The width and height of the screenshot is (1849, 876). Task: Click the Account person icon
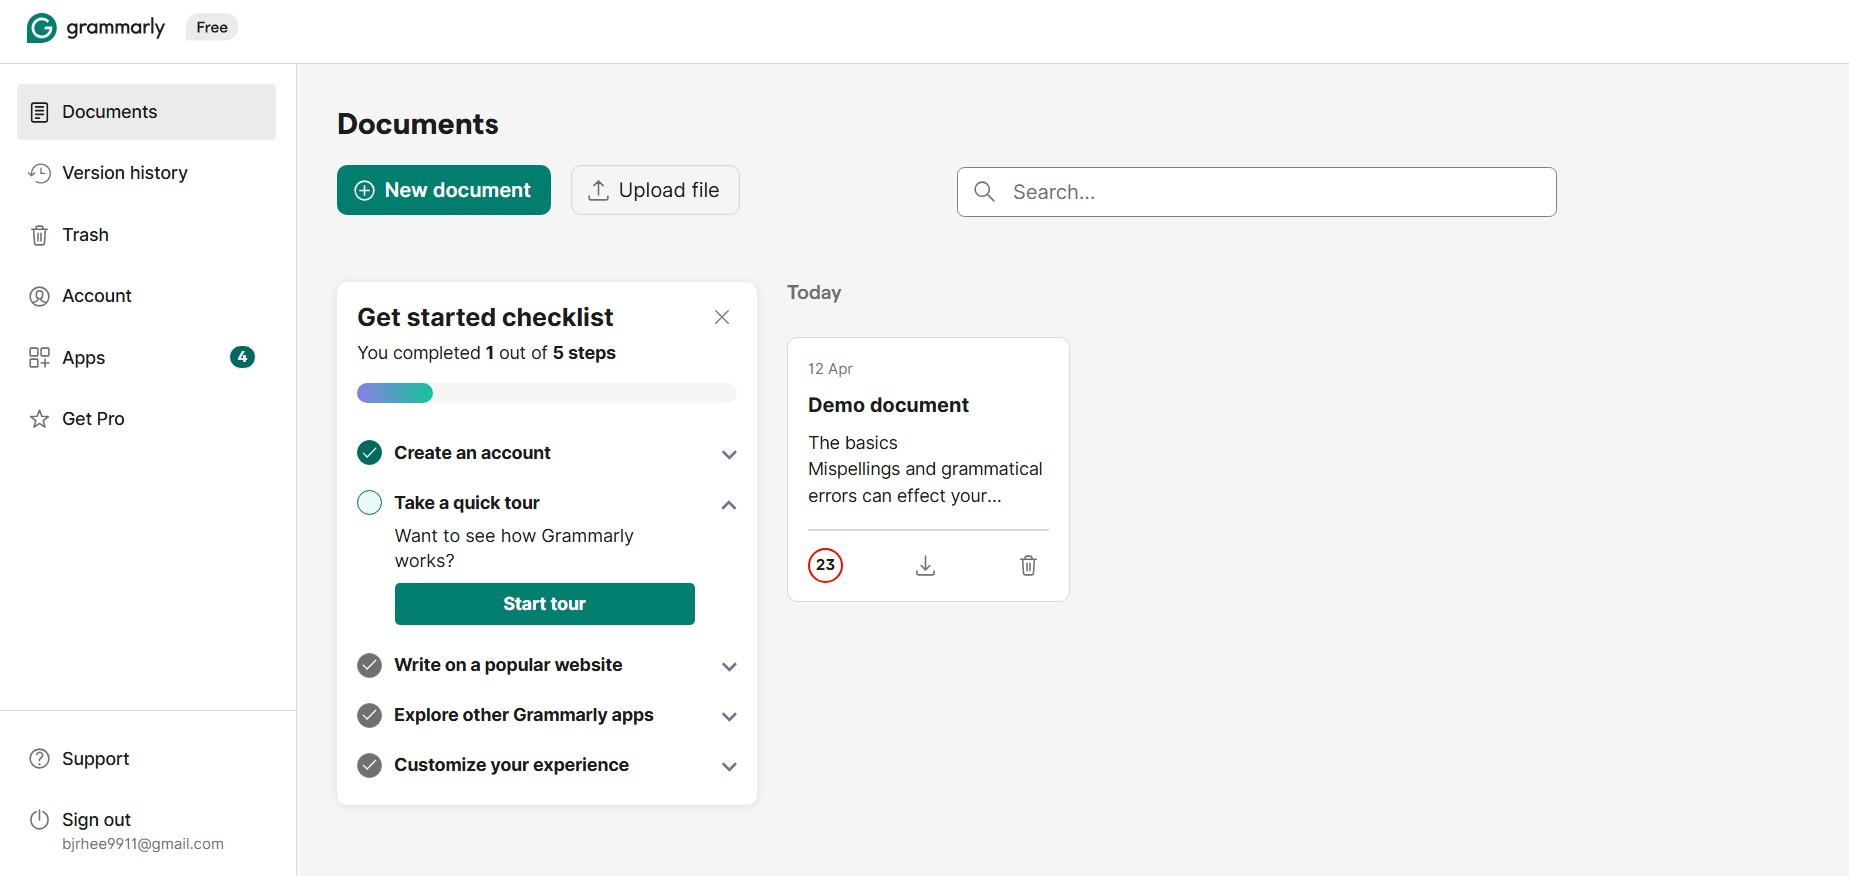pyautogui.click(x=39, y=296)
